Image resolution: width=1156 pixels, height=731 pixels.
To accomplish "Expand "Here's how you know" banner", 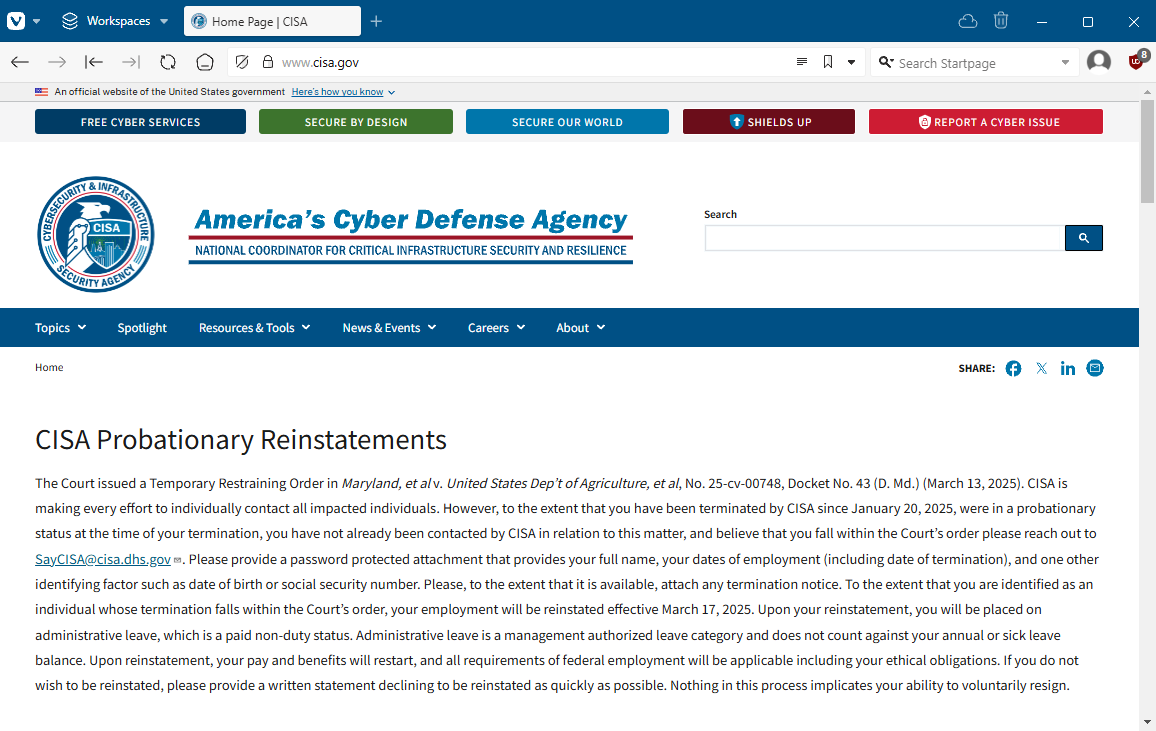I will [344, 92].
